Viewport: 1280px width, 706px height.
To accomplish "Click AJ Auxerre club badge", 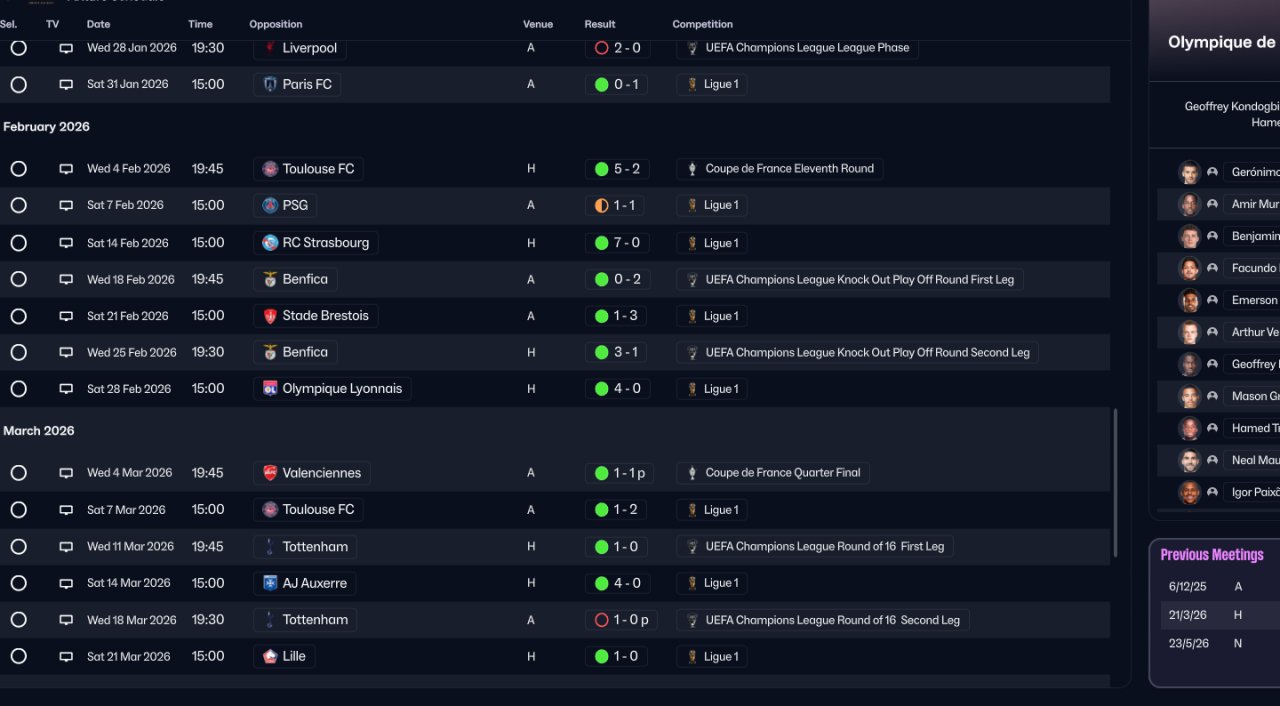I will click(270, 583).
